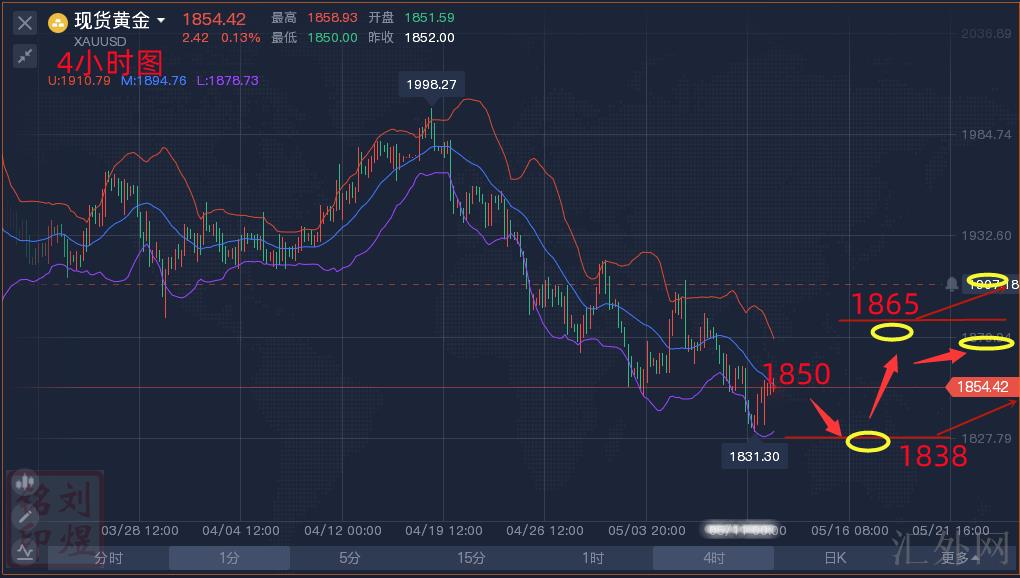This screenshot has height=578, width=1020.
Task: Select the 4时 timeframe tab
Action: (714, 558)
